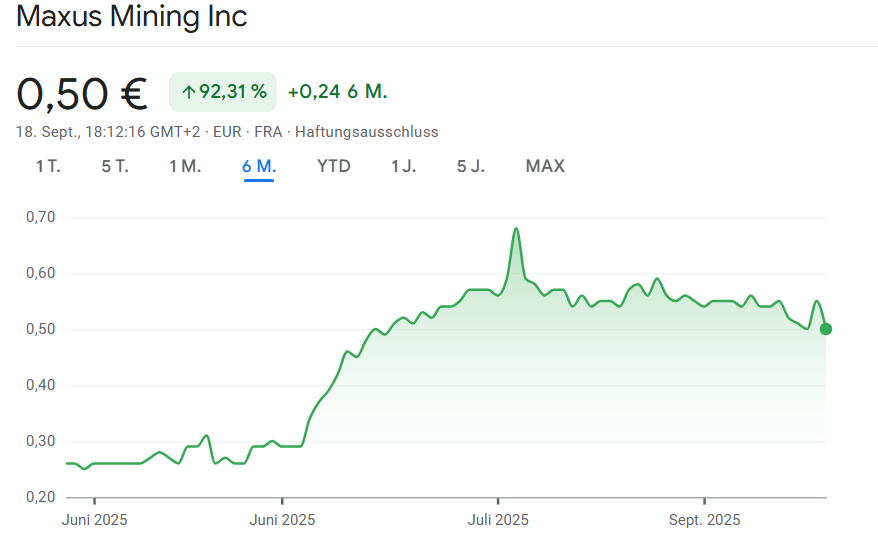Open the Haftungsausschluss disclaimer link

pyautogui.click(x=367, y=132)
